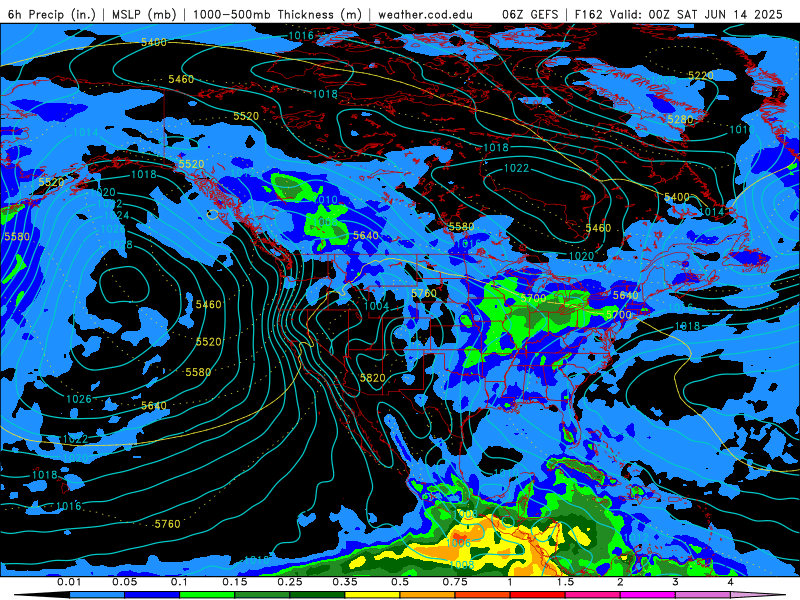Select the dark green 0.25 precip swatch
The height and width of the screenshot is (600, 800).
(317, 595)
